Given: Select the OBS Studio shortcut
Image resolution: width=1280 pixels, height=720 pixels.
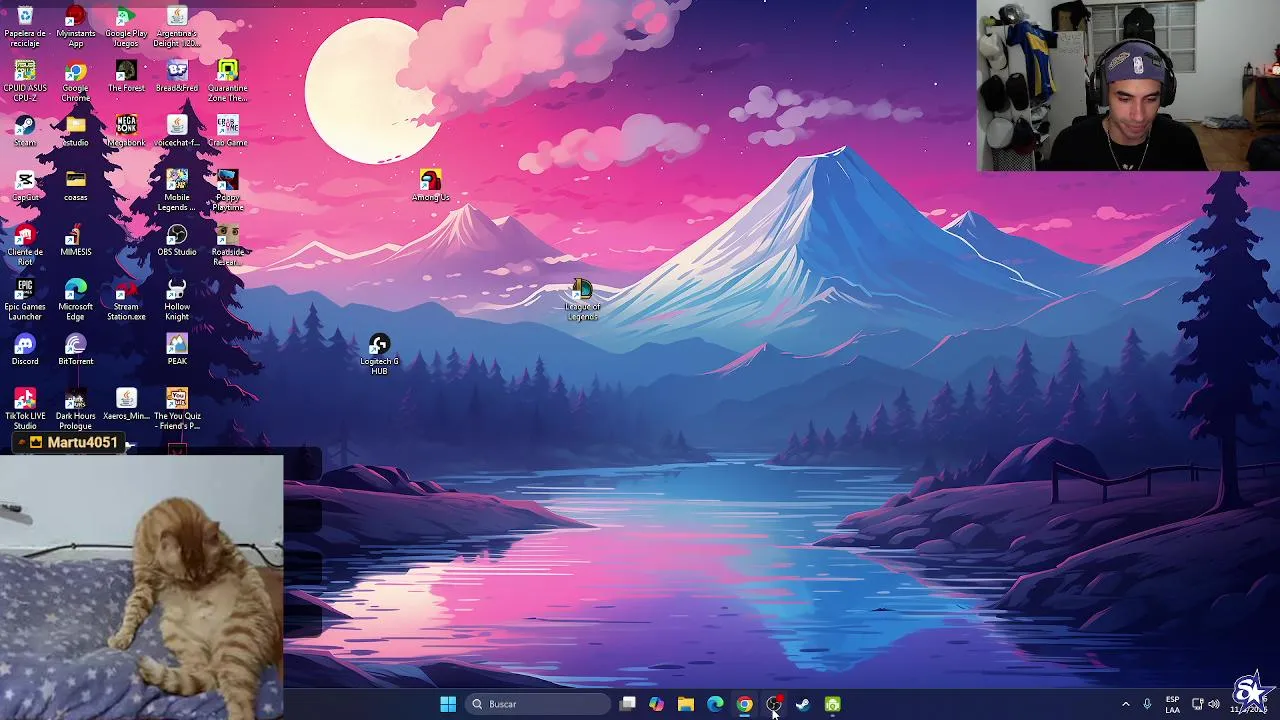Looking at the screenshot, I should (x=177, y=241).
